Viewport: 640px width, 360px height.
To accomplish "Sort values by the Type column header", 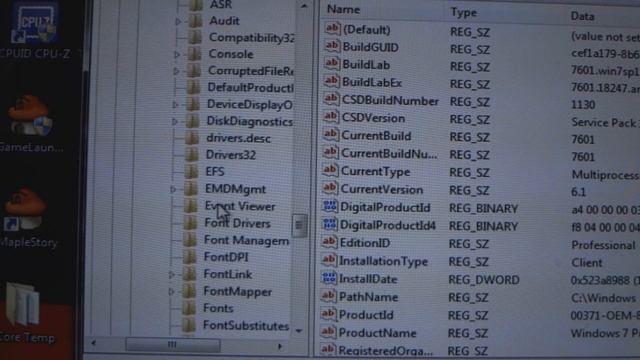I will pyautogui.click(x=464, y=13).
